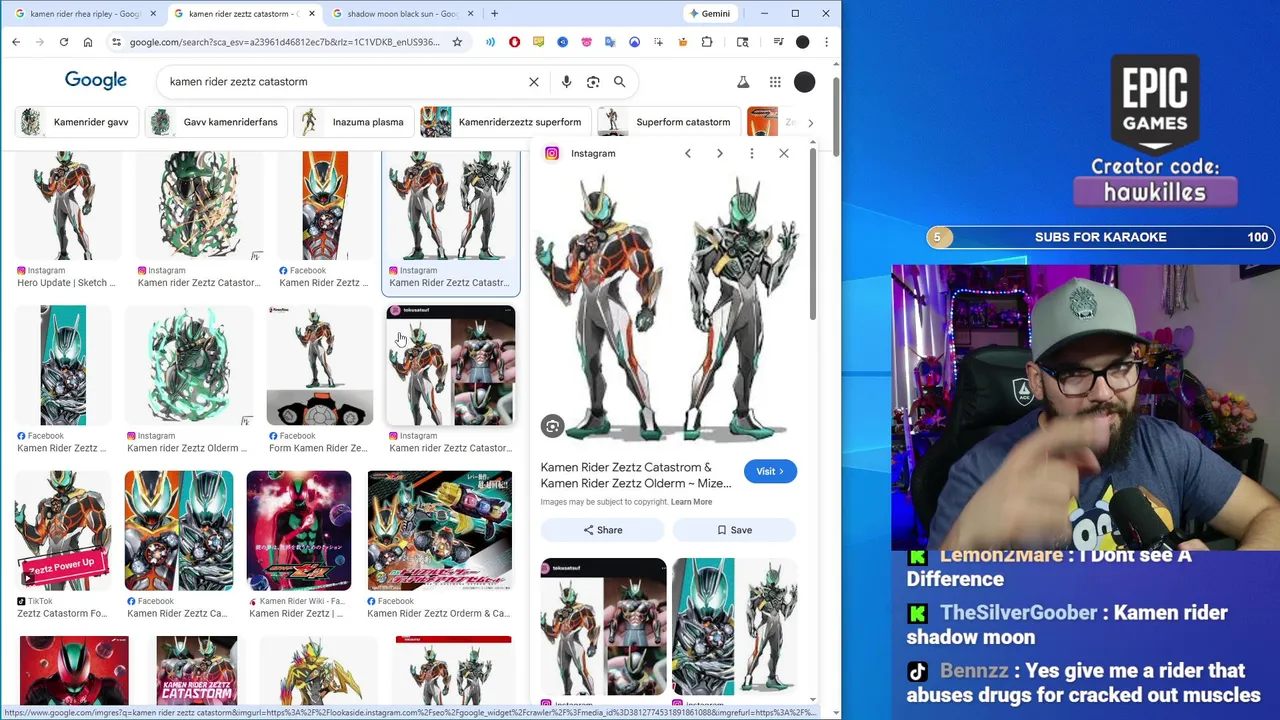Viewport: 1280px width, 720px height.
Task: Open Kamen Rider Zeztz Catastrom title link
Action: [636, 475]
